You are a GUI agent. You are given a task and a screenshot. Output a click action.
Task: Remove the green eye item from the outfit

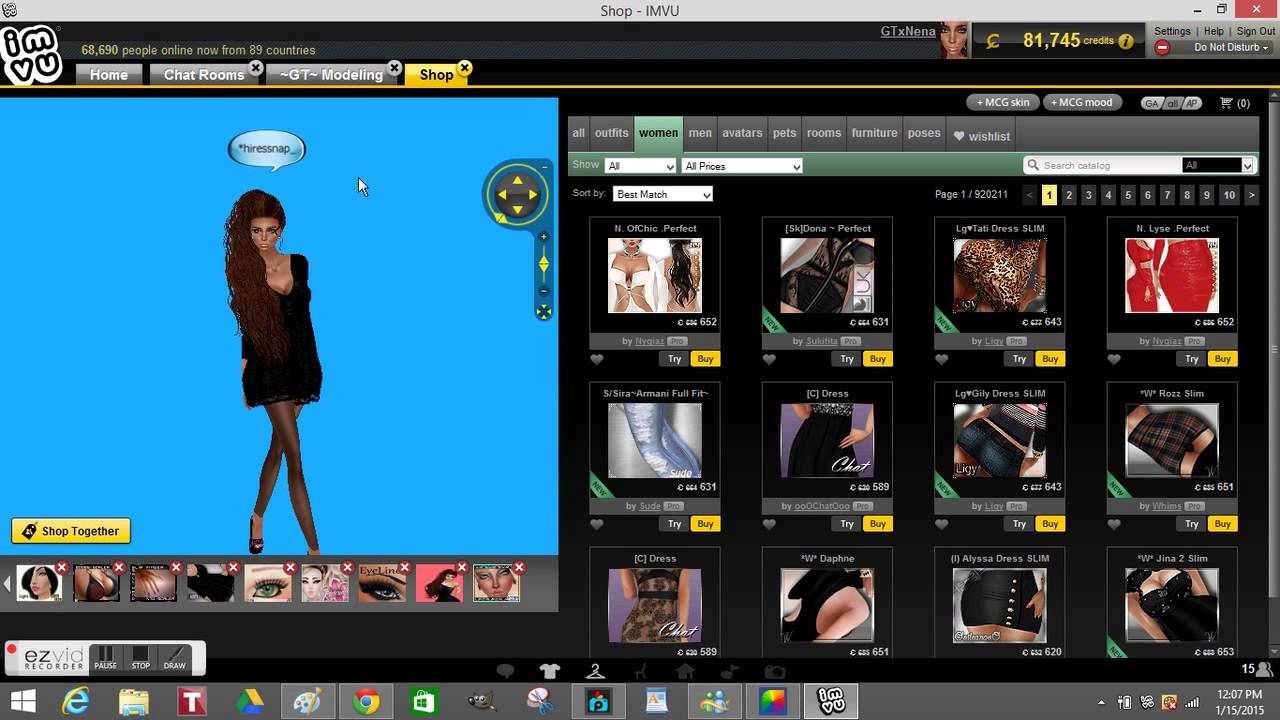tap(290, 567)
